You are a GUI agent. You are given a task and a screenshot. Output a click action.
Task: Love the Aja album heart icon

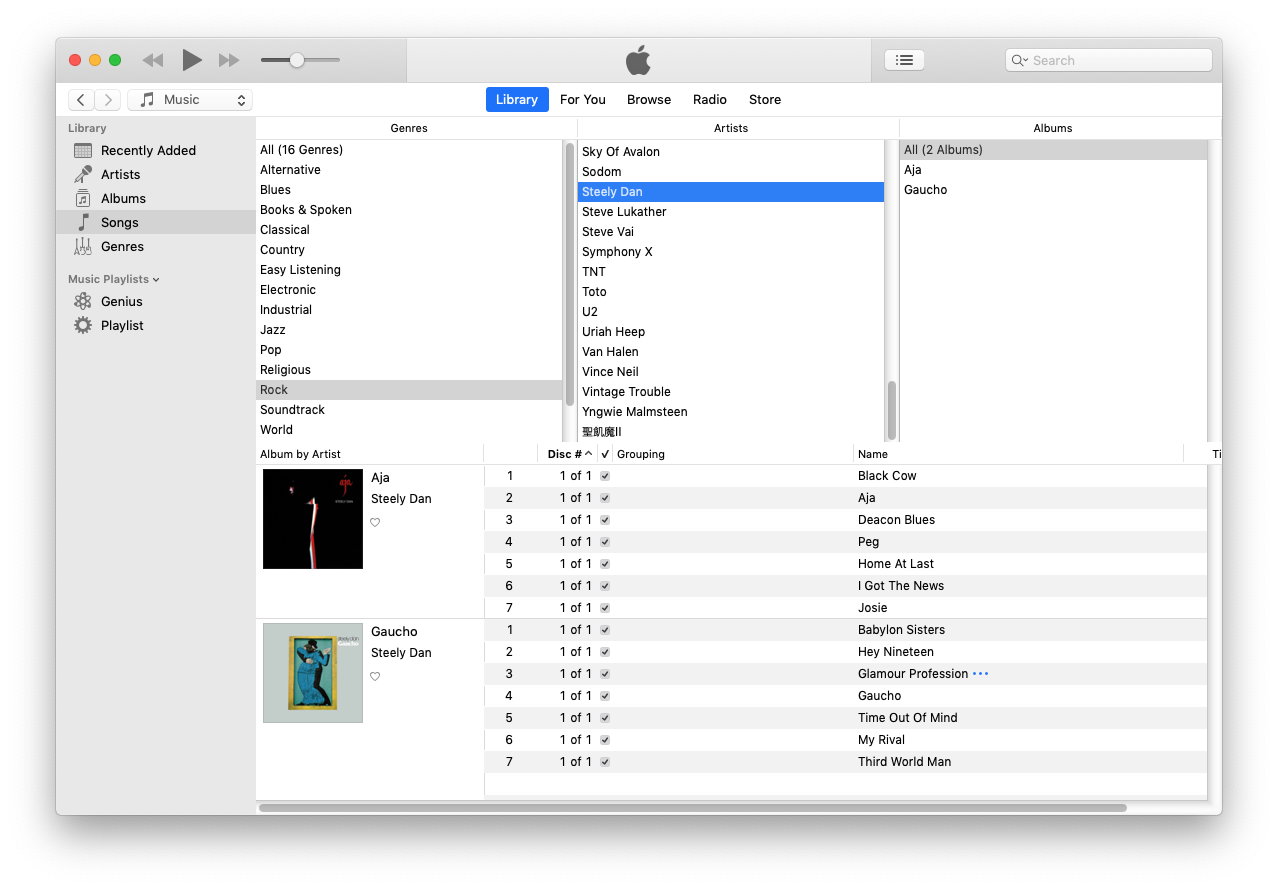tap(375, 522)
